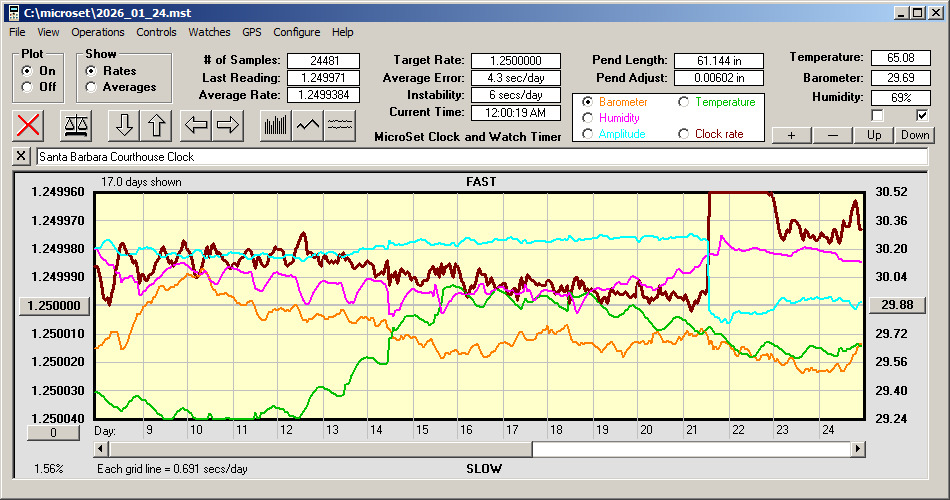The width and height of the screenshot is (950, 500).
Task: Click the plus zoom button
Action: pos(791,135)
